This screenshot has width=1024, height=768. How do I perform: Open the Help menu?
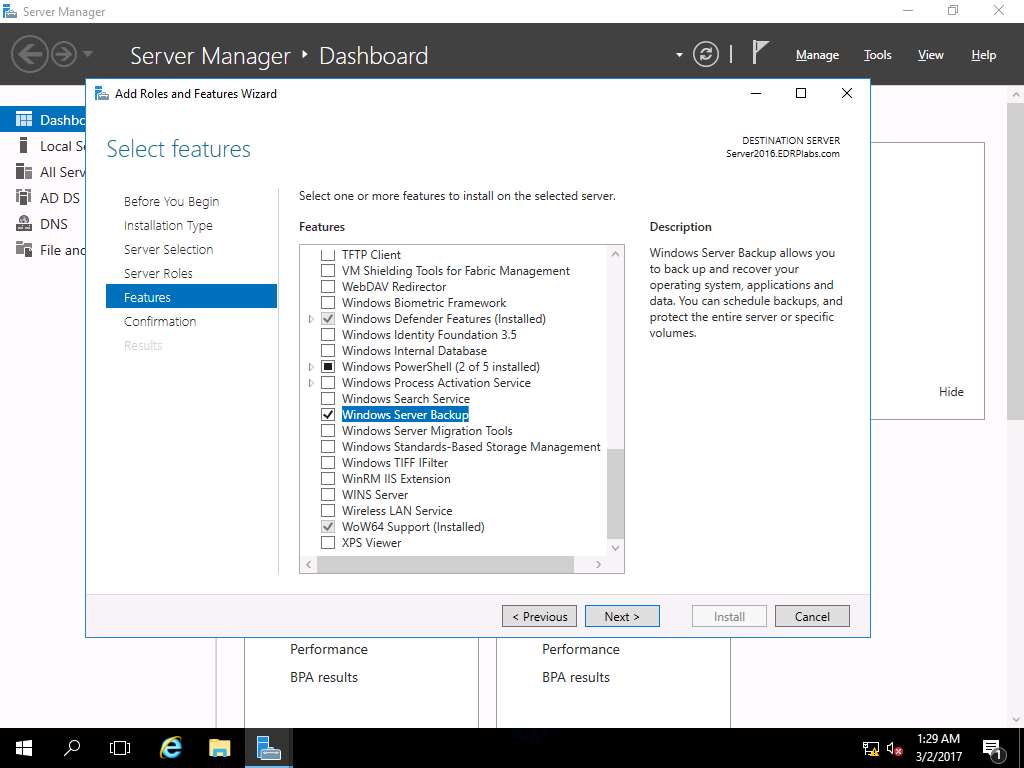[984, 55]
